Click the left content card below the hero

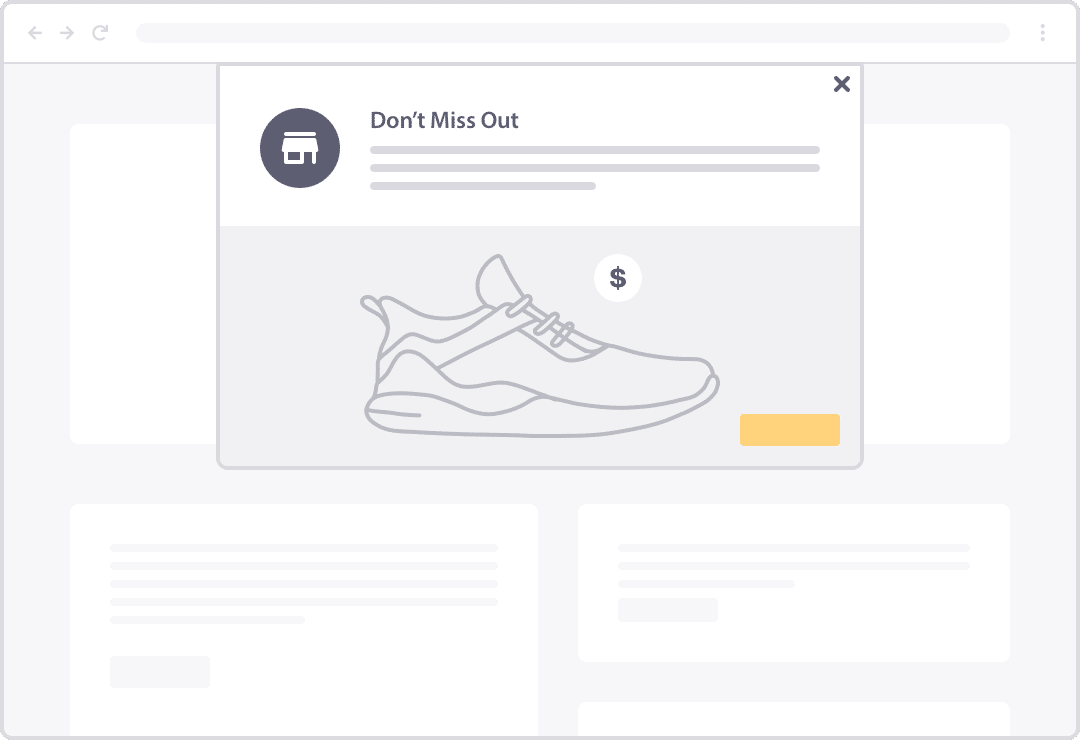pos(304,620)
